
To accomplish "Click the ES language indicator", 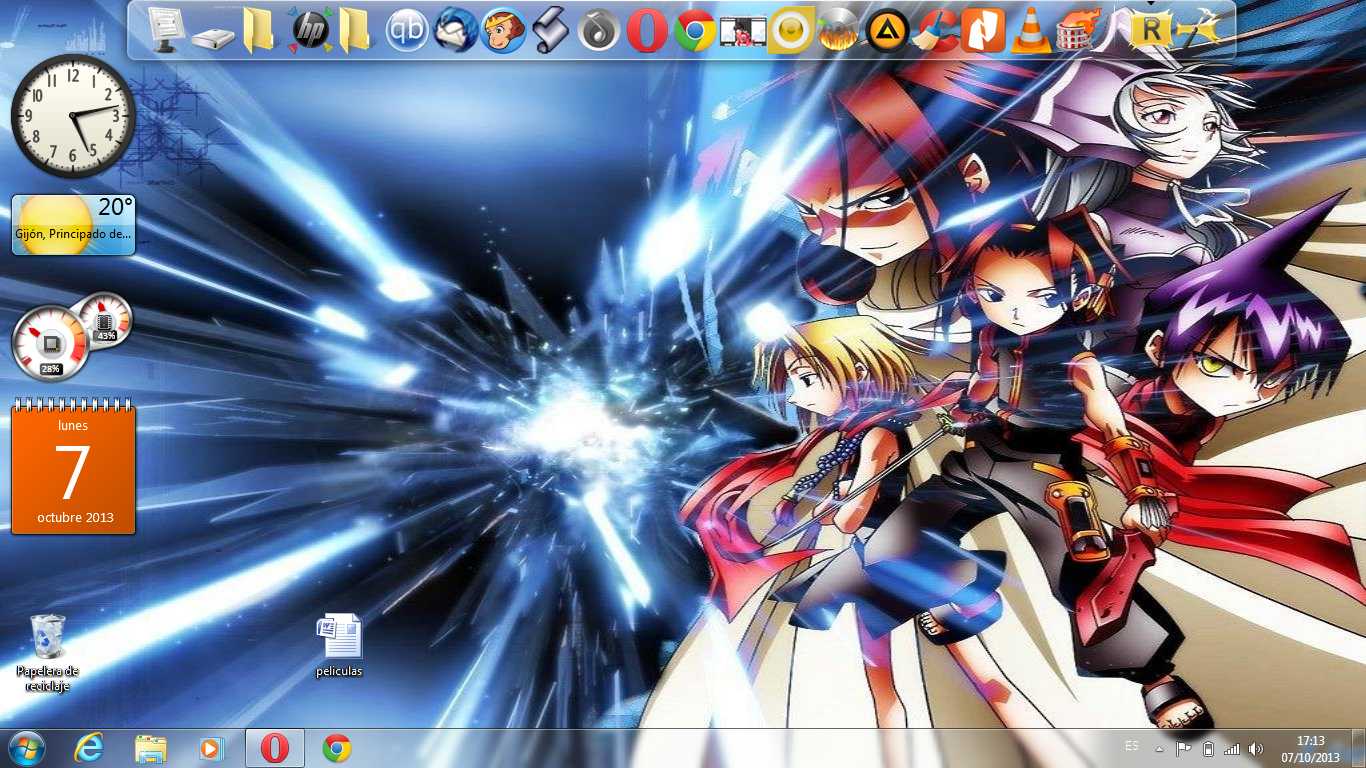I will click(1132, 747).
